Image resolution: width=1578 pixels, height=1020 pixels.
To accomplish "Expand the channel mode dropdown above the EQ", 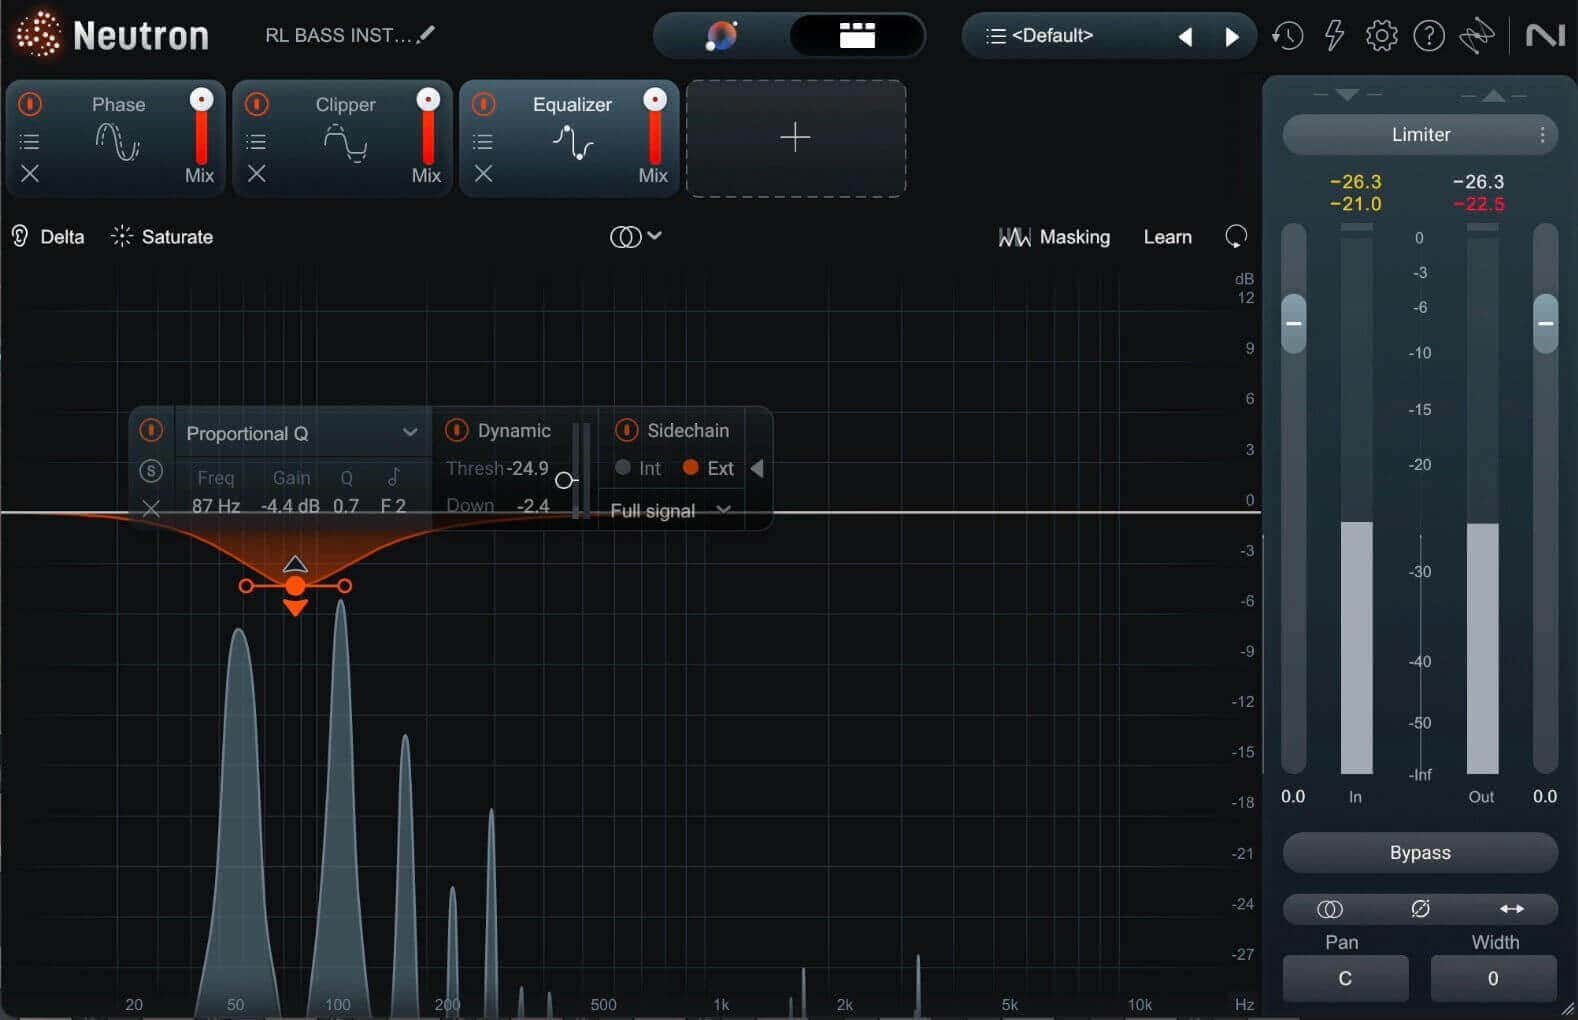I will point(636,237).
